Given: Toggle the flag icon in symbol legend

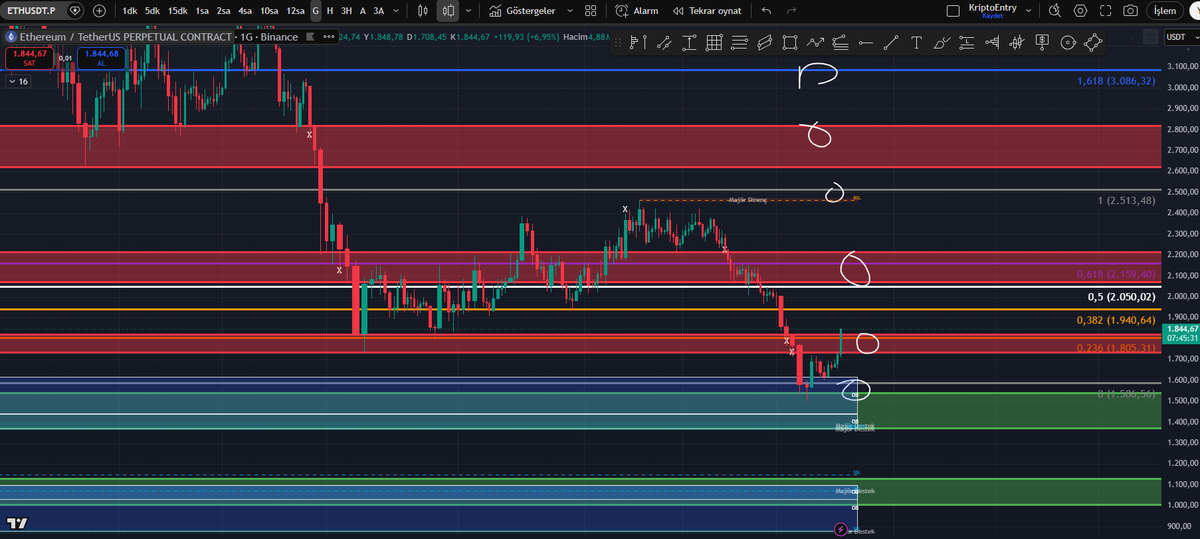Looking at the screenshot, I should click(x=311, y=37).
